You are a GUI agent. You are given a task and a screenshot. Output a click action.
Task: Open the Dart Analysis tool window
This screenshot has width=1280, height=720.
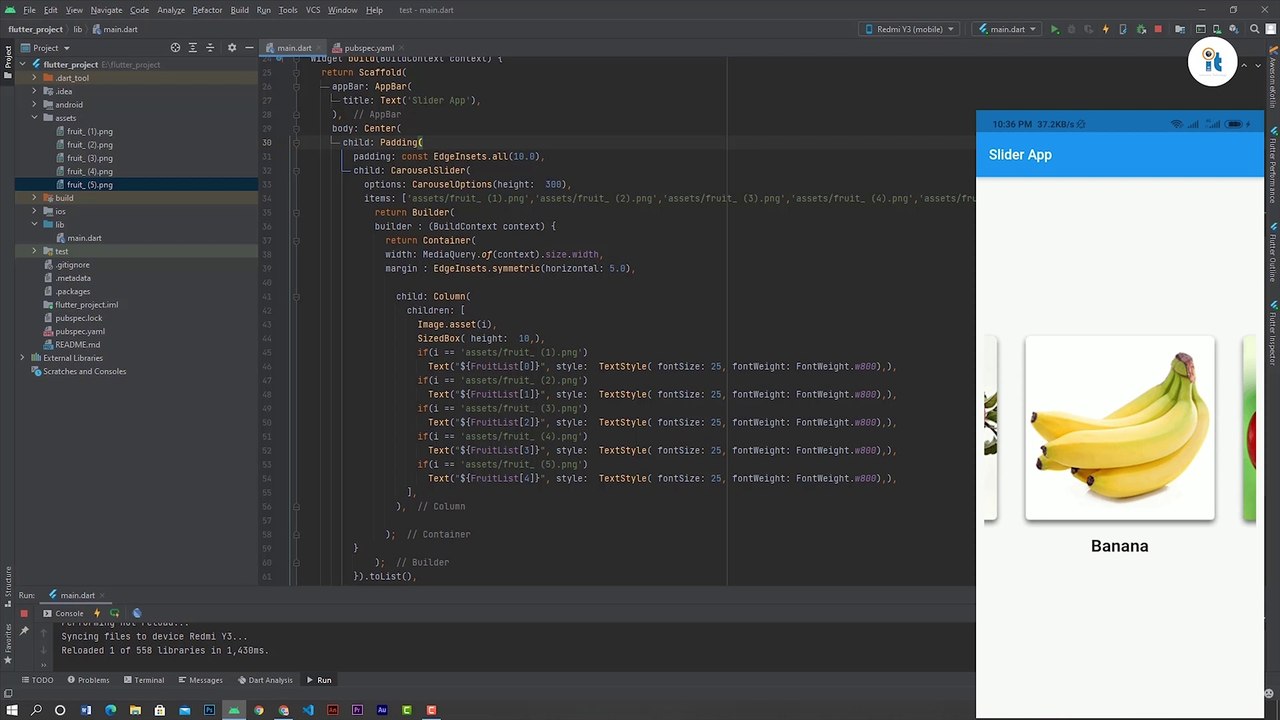click(x=265, y=680)
